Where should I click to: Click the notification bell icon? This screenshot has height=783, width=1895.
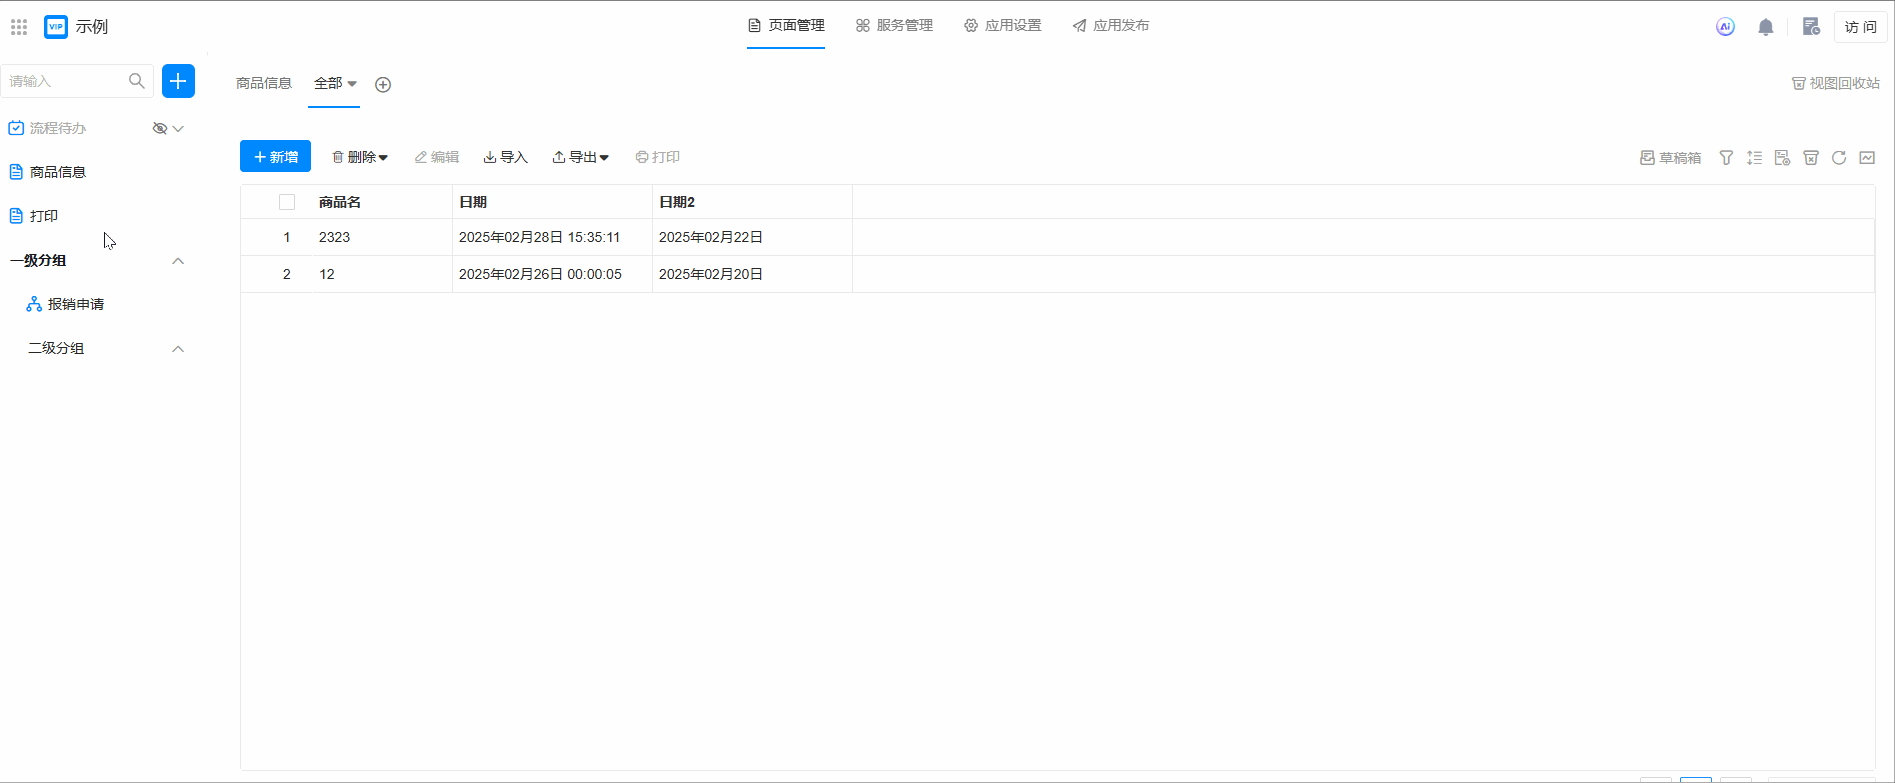tap(1766, 27)
